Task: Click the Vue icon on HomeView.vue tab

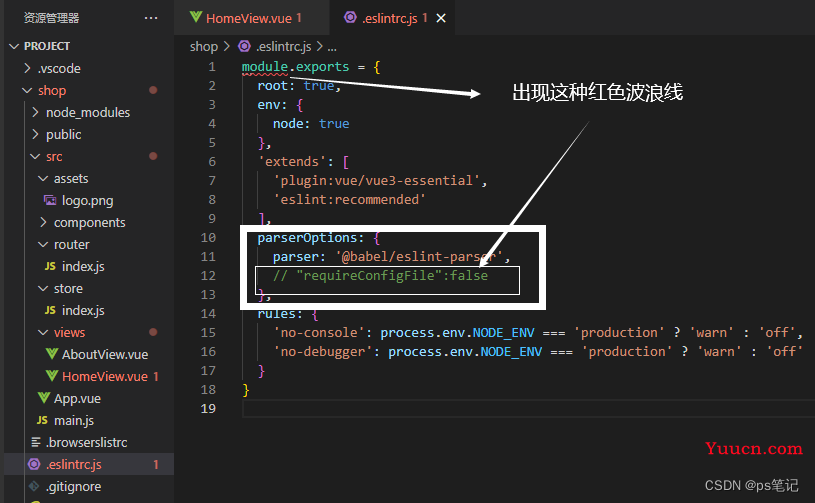Action: tap(196, 17)
